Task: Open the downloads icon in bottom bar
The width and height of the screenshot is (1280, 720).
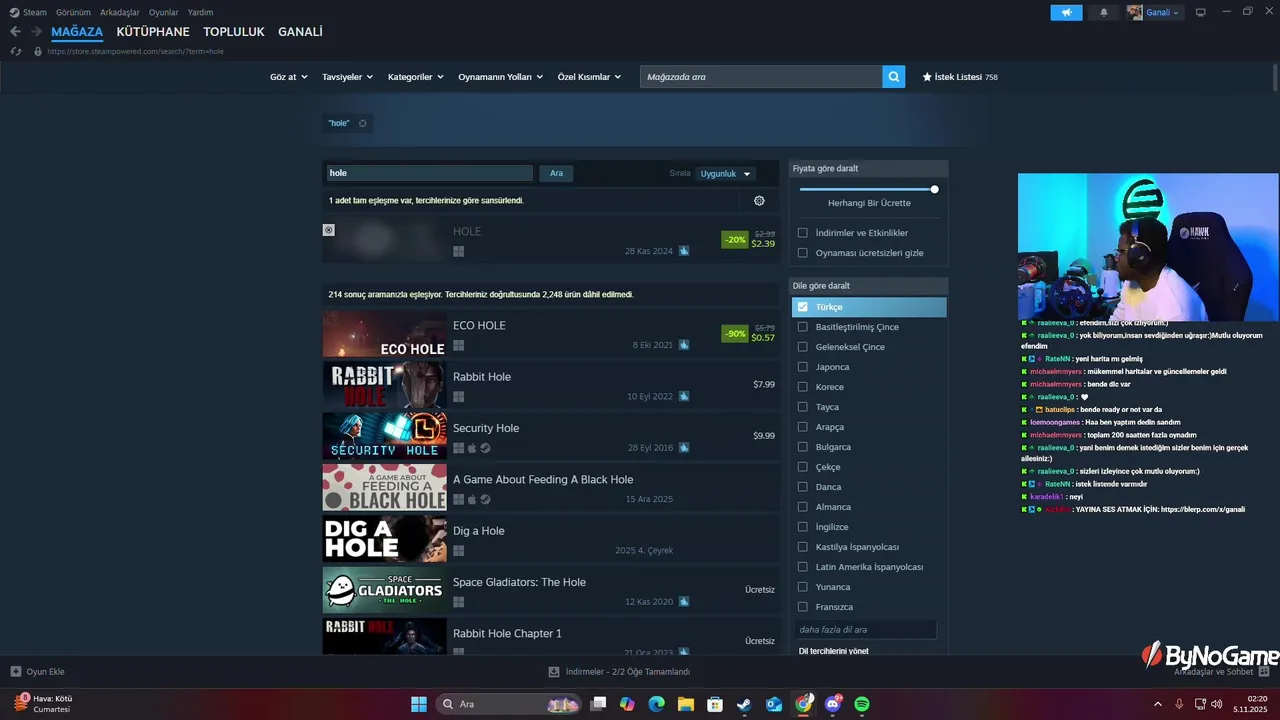Action: (x=554, y=672)
